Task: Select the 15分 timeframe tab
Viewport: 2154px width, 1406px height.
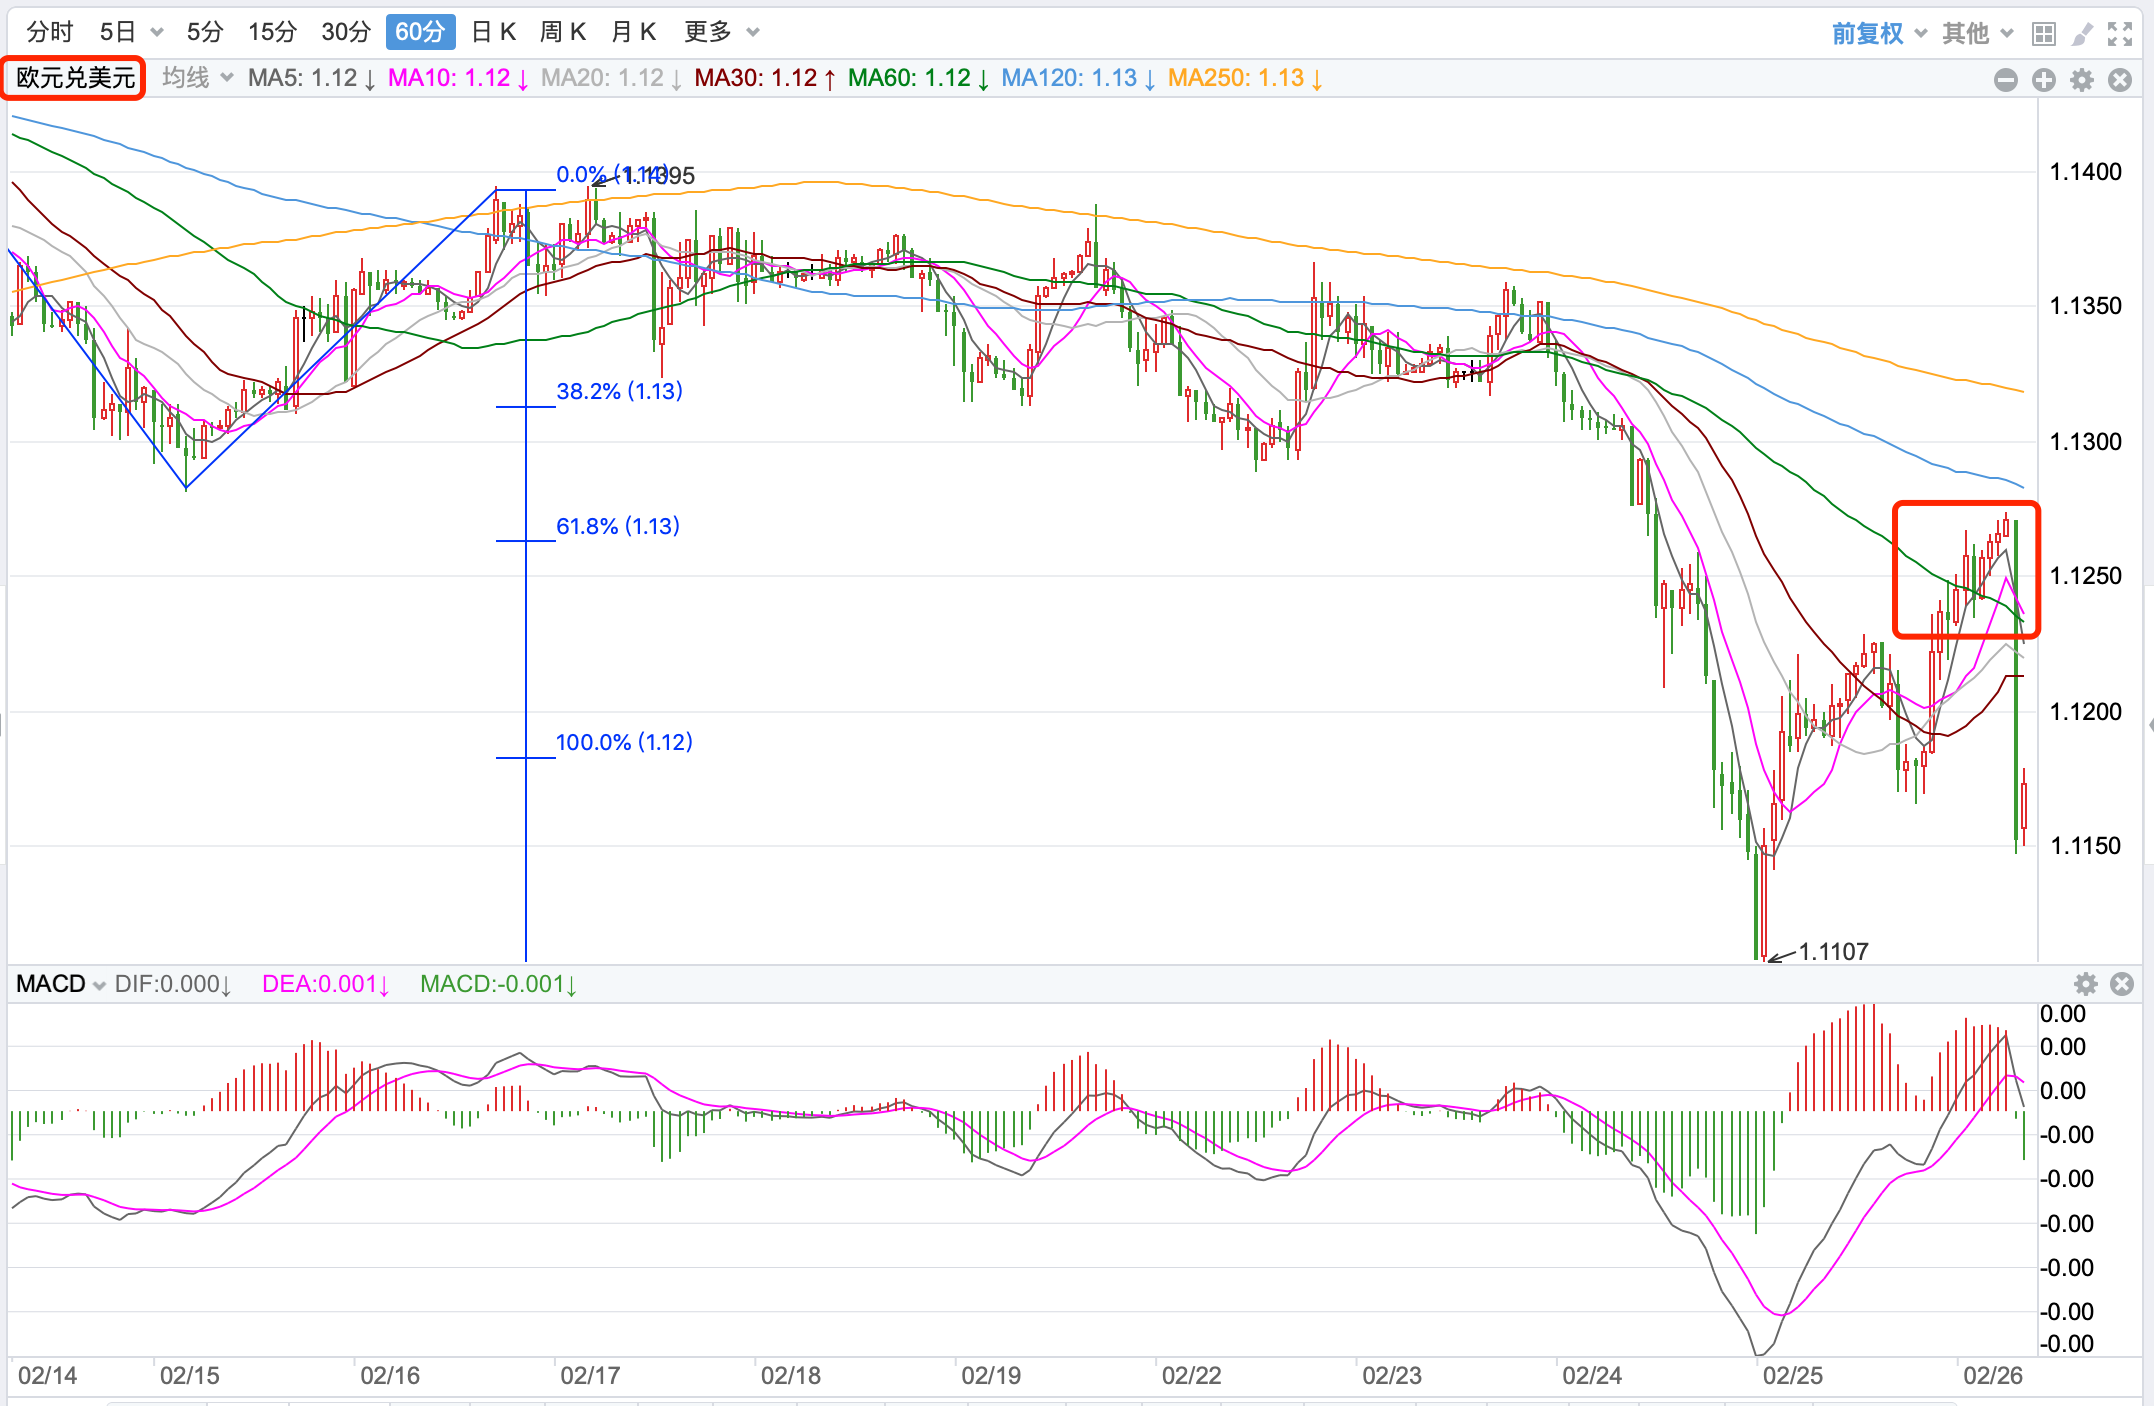Action: 272,32
